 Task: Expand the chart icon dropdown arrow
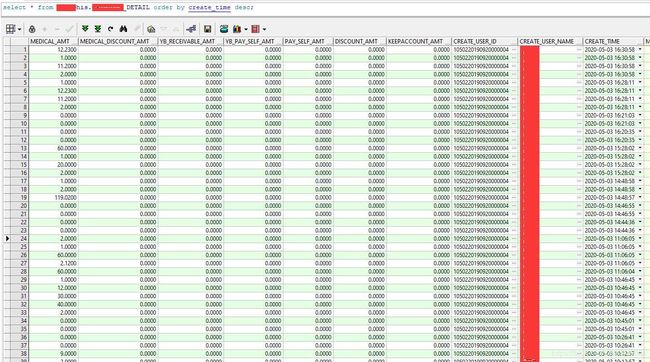[x=246, y=29]
